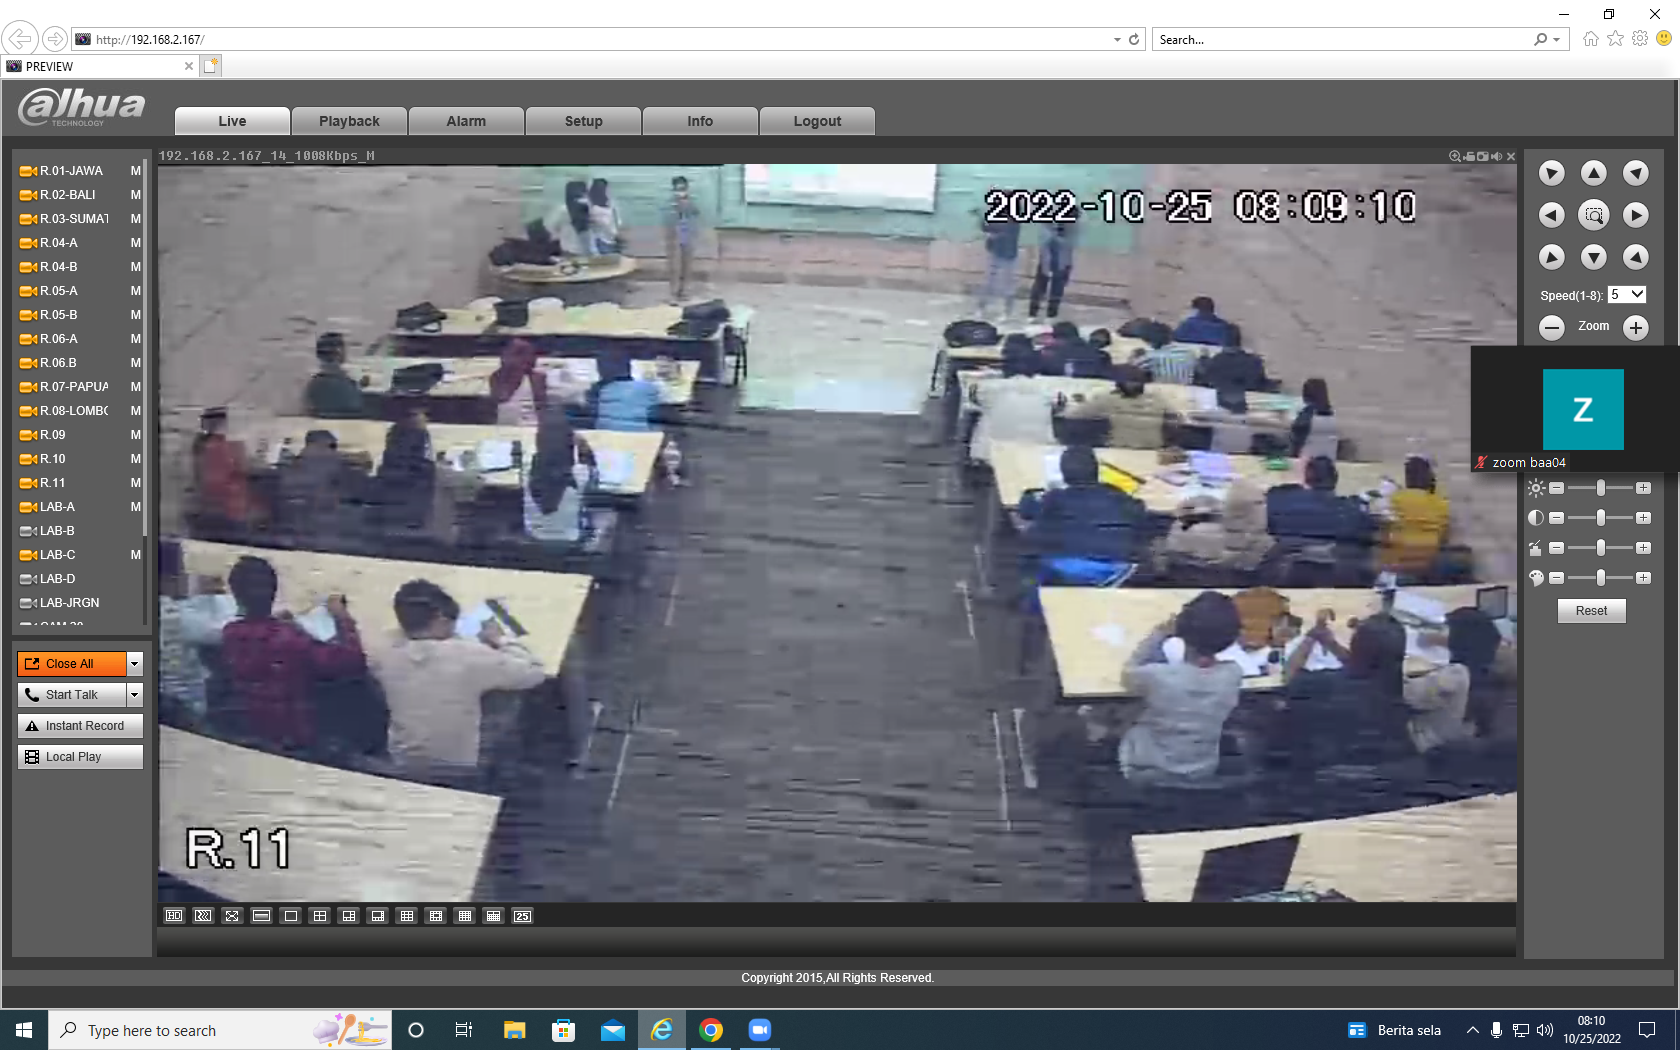Move the camera diagonally down-left
This screenshot has height=1050, width=1680.
[x=1551, y=257]
